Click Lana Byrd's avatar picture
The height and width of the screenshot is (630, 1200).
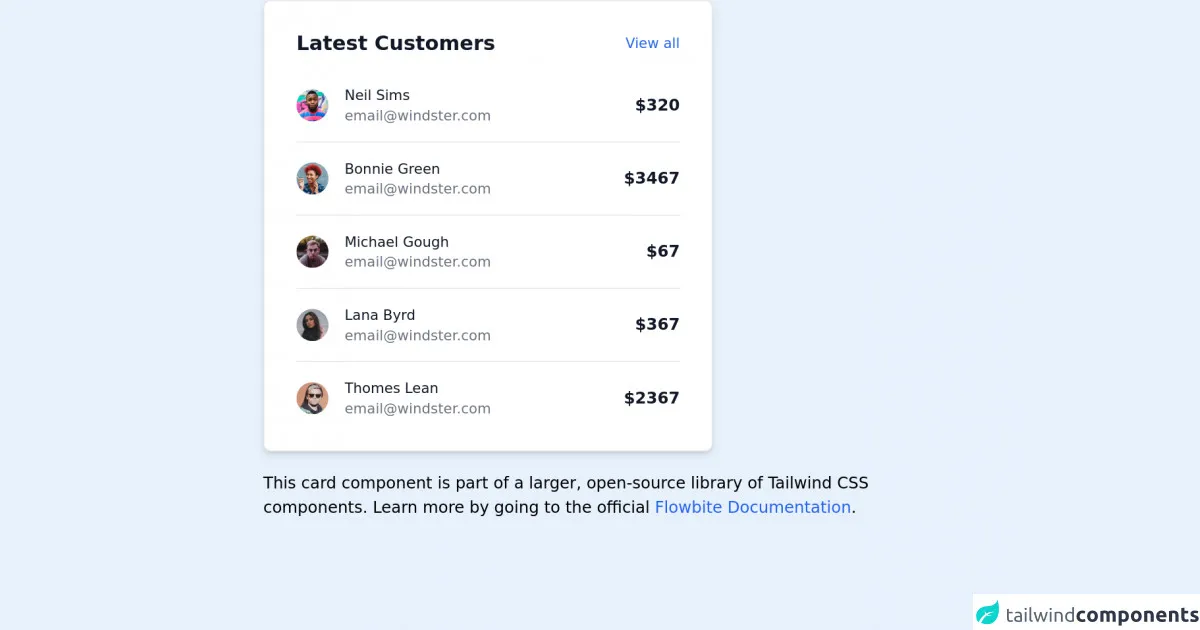click(312, 325)
